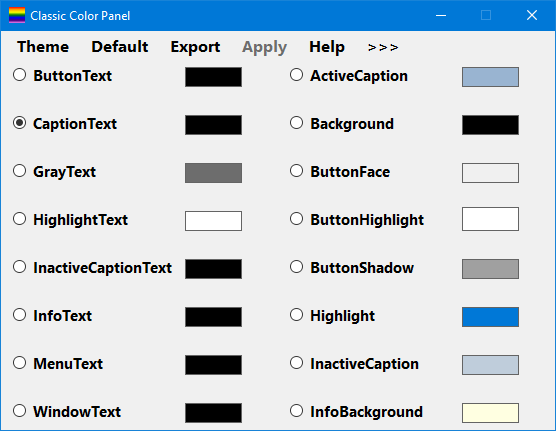
Task: Select the ButtonFace radio button
Action: coord(296,171)
